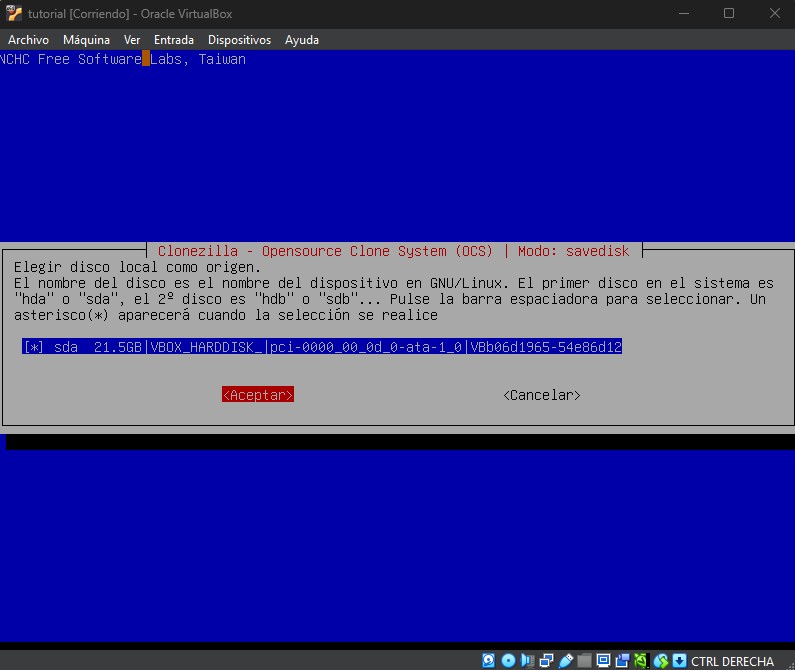Click the Aceptar button
The height and width of the screenshot is (670, 795).
click(x=258, y=395)
